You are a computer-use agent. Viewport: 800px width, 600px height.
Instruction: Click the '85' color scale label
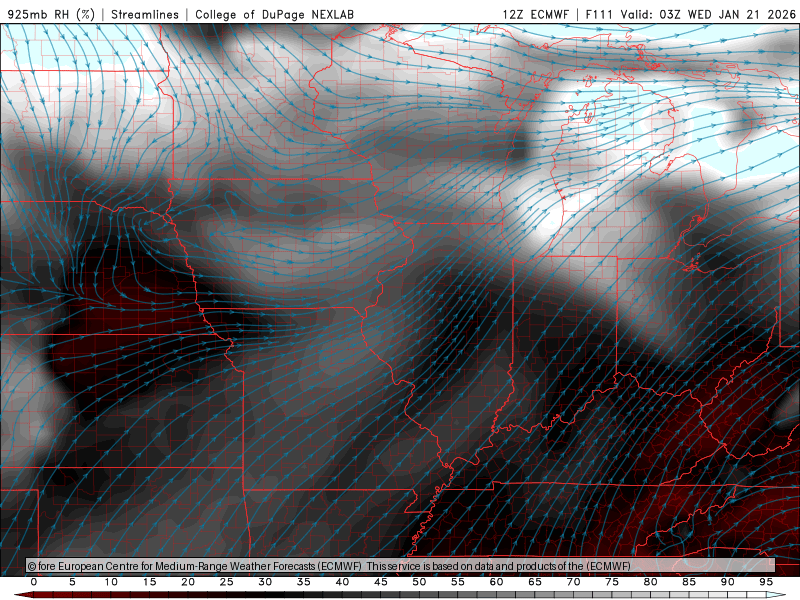[x=689, y=582]
